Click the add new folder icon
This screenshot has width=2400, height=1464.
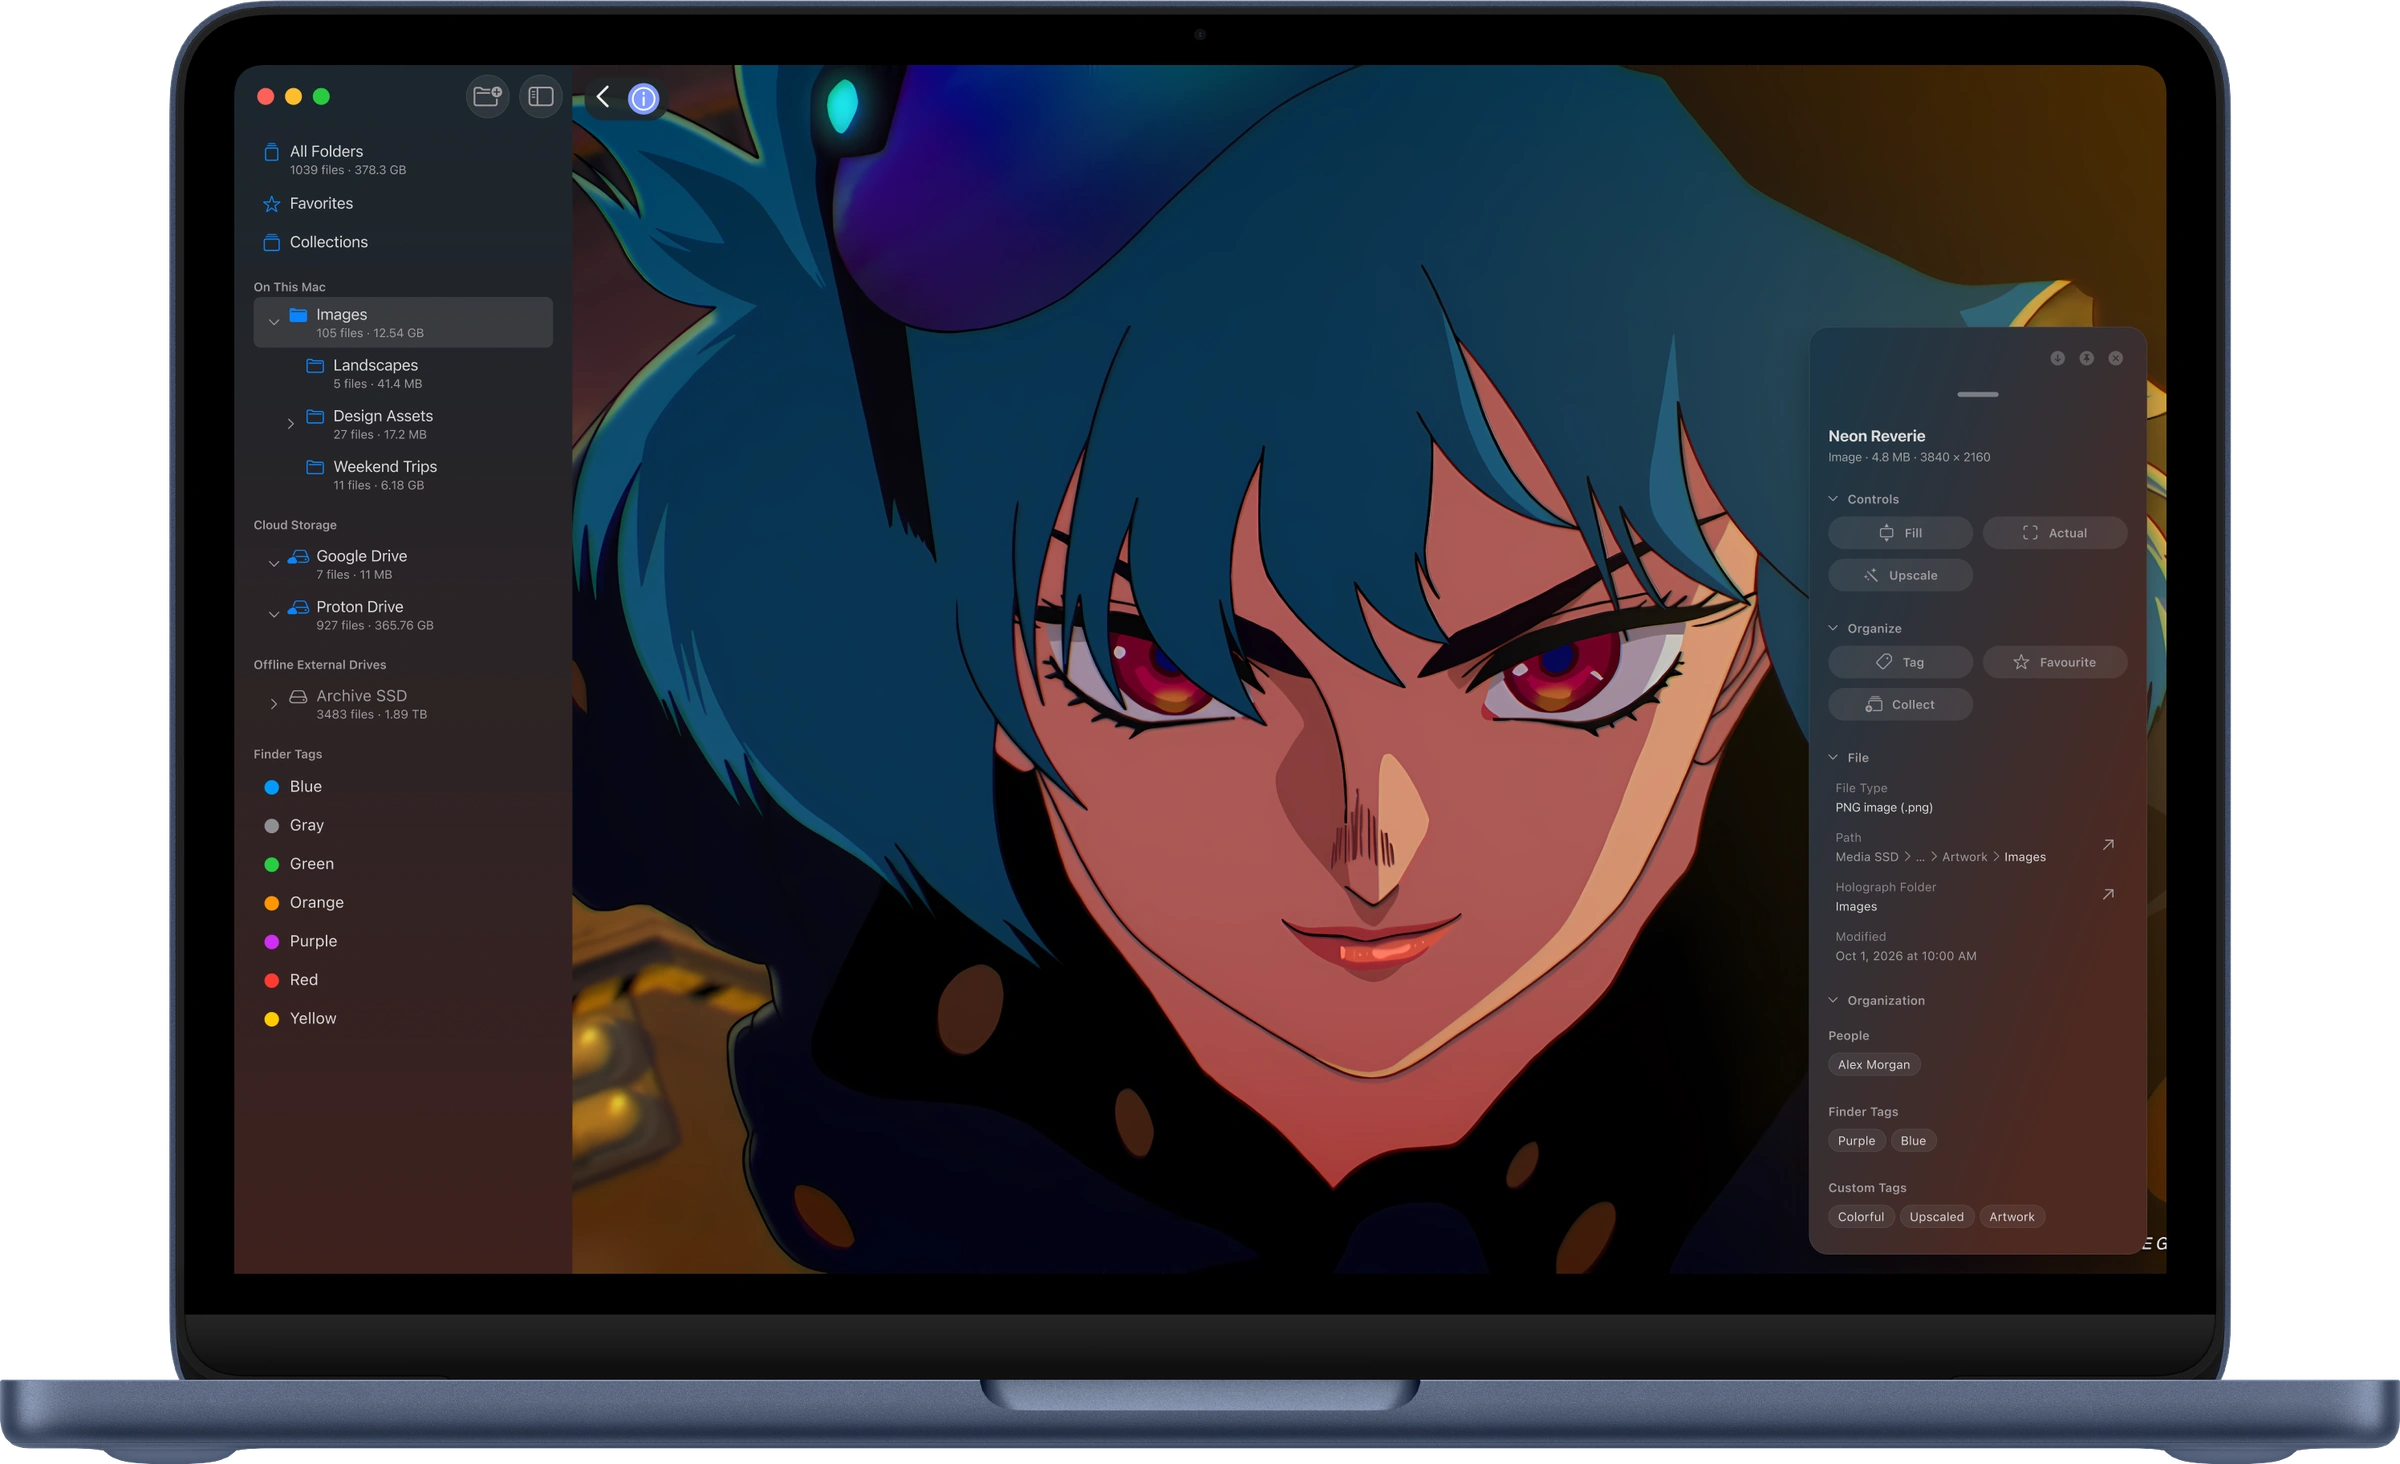click(x=487, y=97)
